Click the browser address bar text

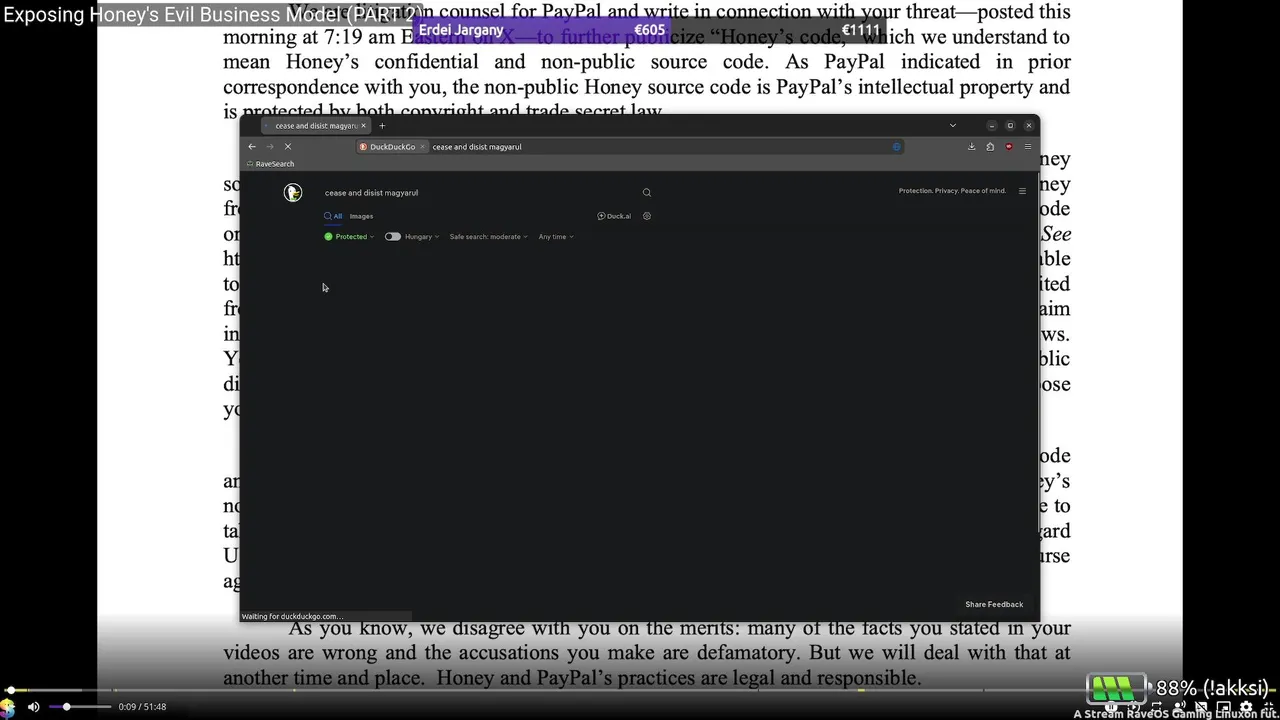point(477,147)
